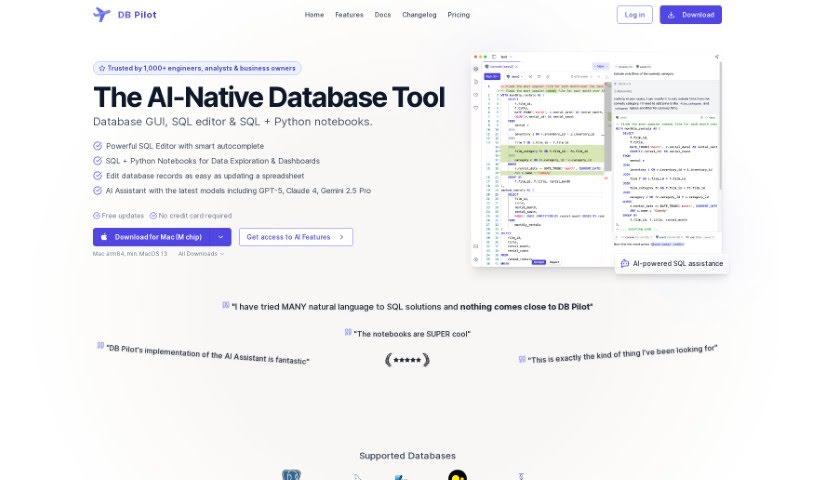Click the Supported Databases heading
The width and height of the screenshot is (815, 480).
(408, 456)
